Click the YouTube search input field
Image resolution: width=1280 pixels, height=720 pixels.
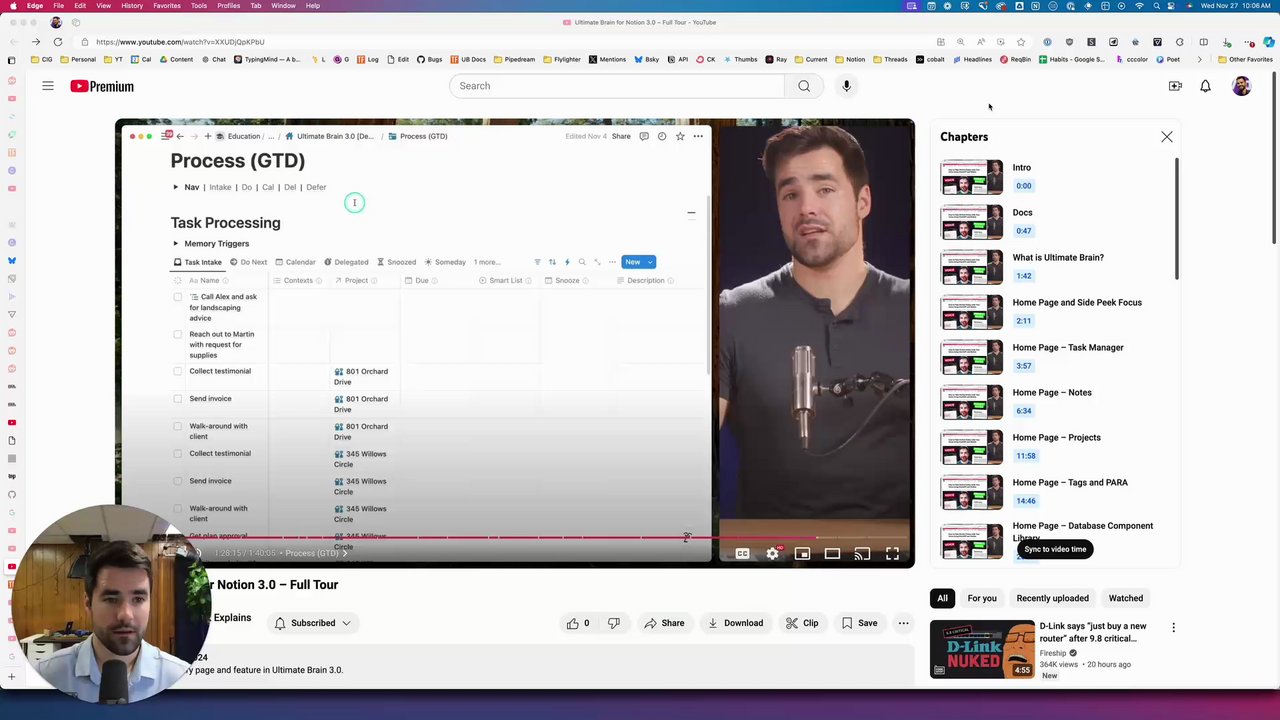[617, 86]
